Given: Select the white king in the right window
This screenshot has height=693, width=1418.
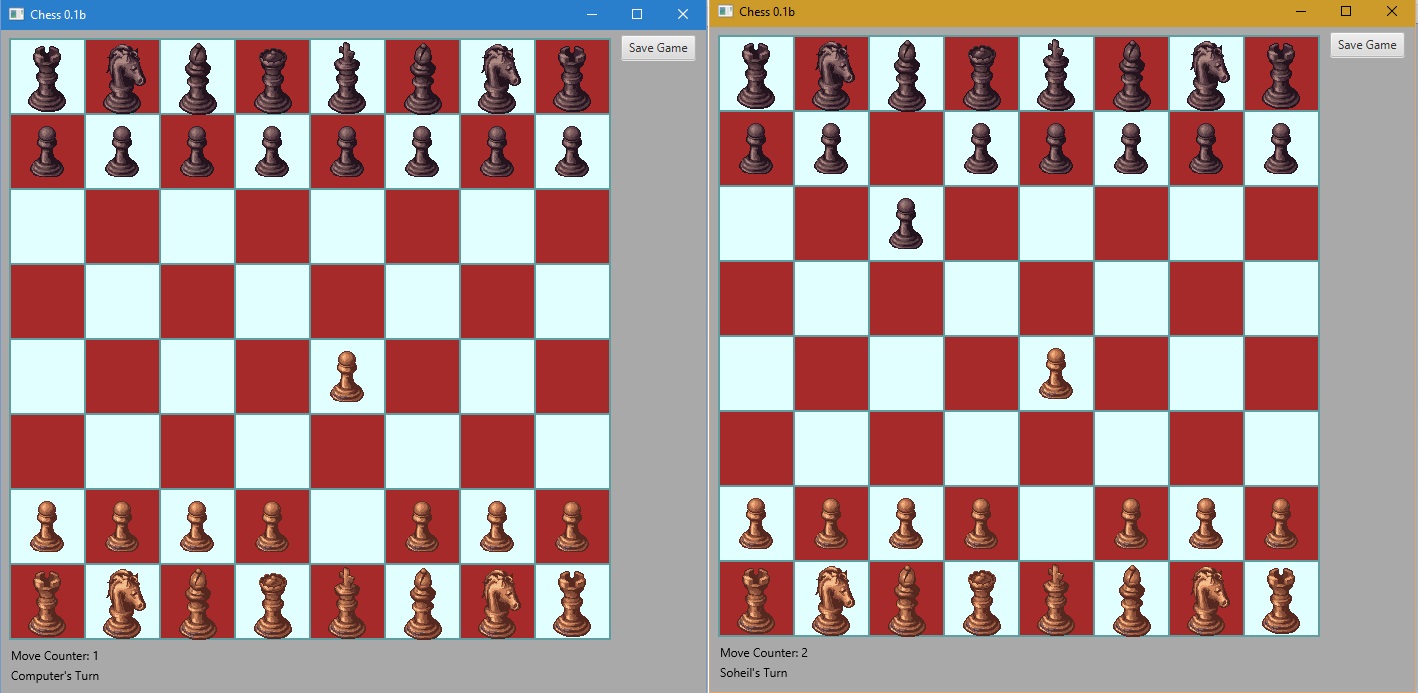Looking at the screenshot, I should 1056,600.
